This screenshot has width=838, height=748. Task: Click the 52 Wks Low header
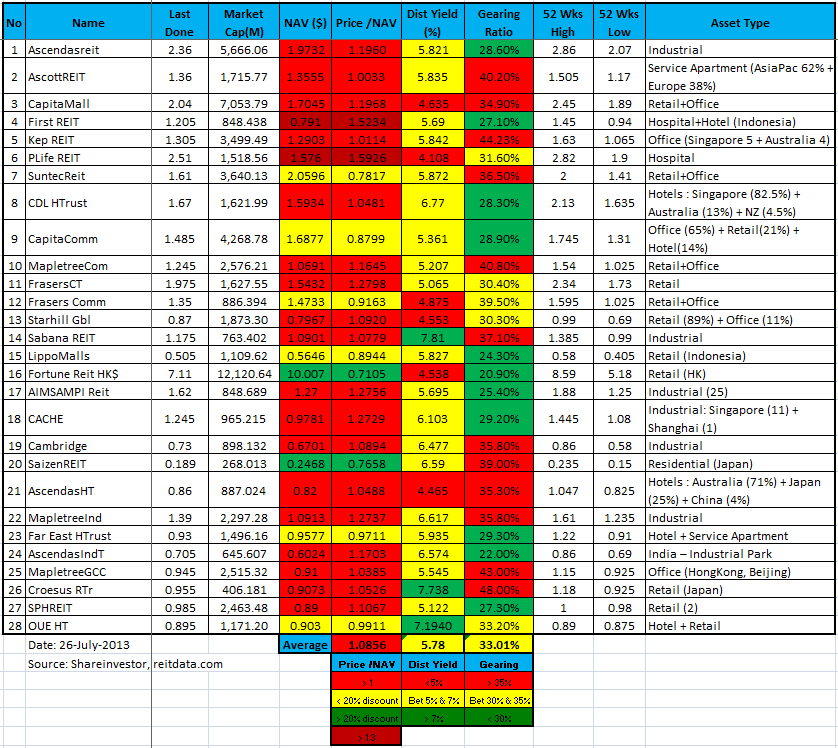click(619, 23)
